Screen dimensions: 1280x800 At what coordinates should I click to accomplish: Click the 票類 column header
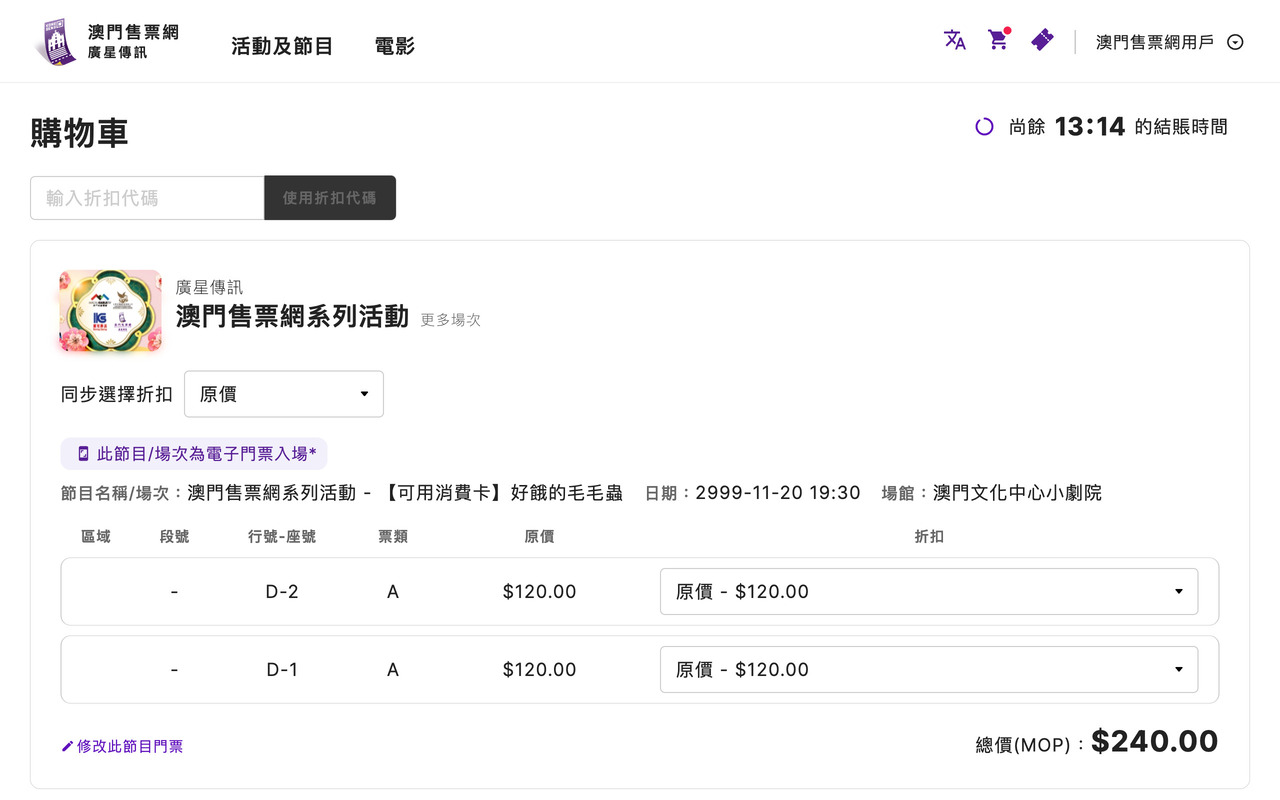[393, 537]
